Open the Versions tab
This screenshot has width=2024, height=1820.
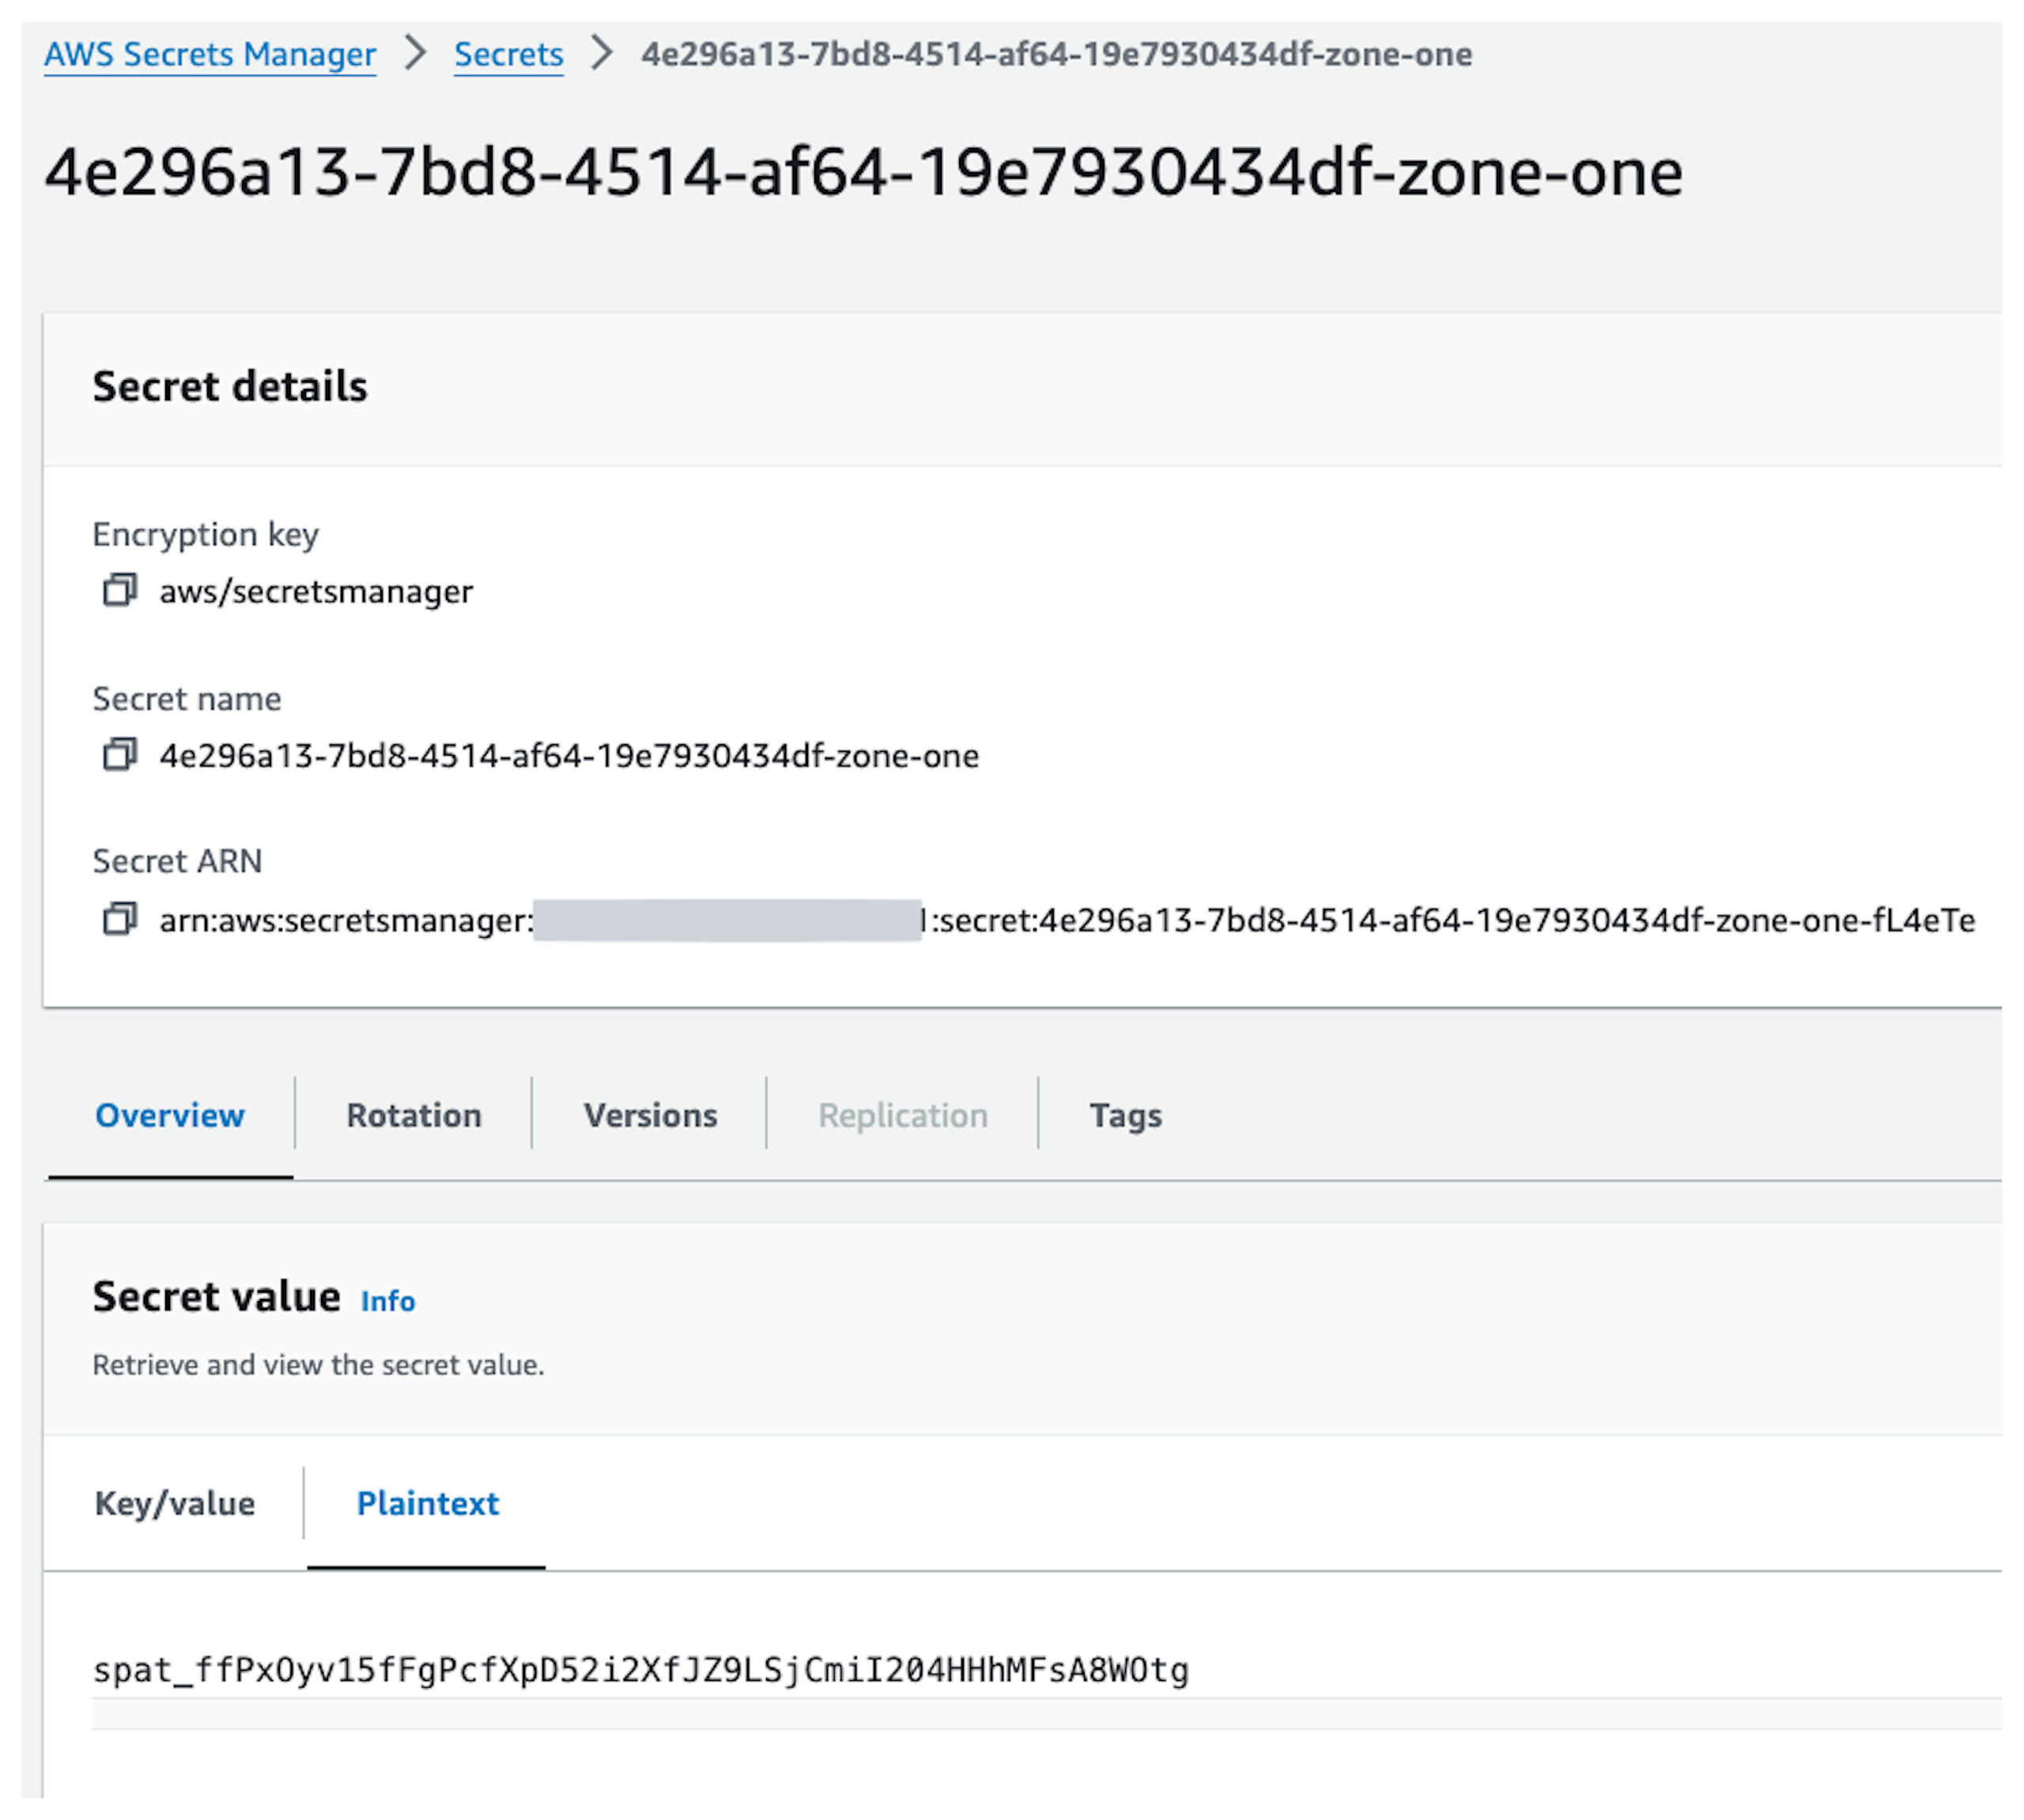[x=650, y=1115]
